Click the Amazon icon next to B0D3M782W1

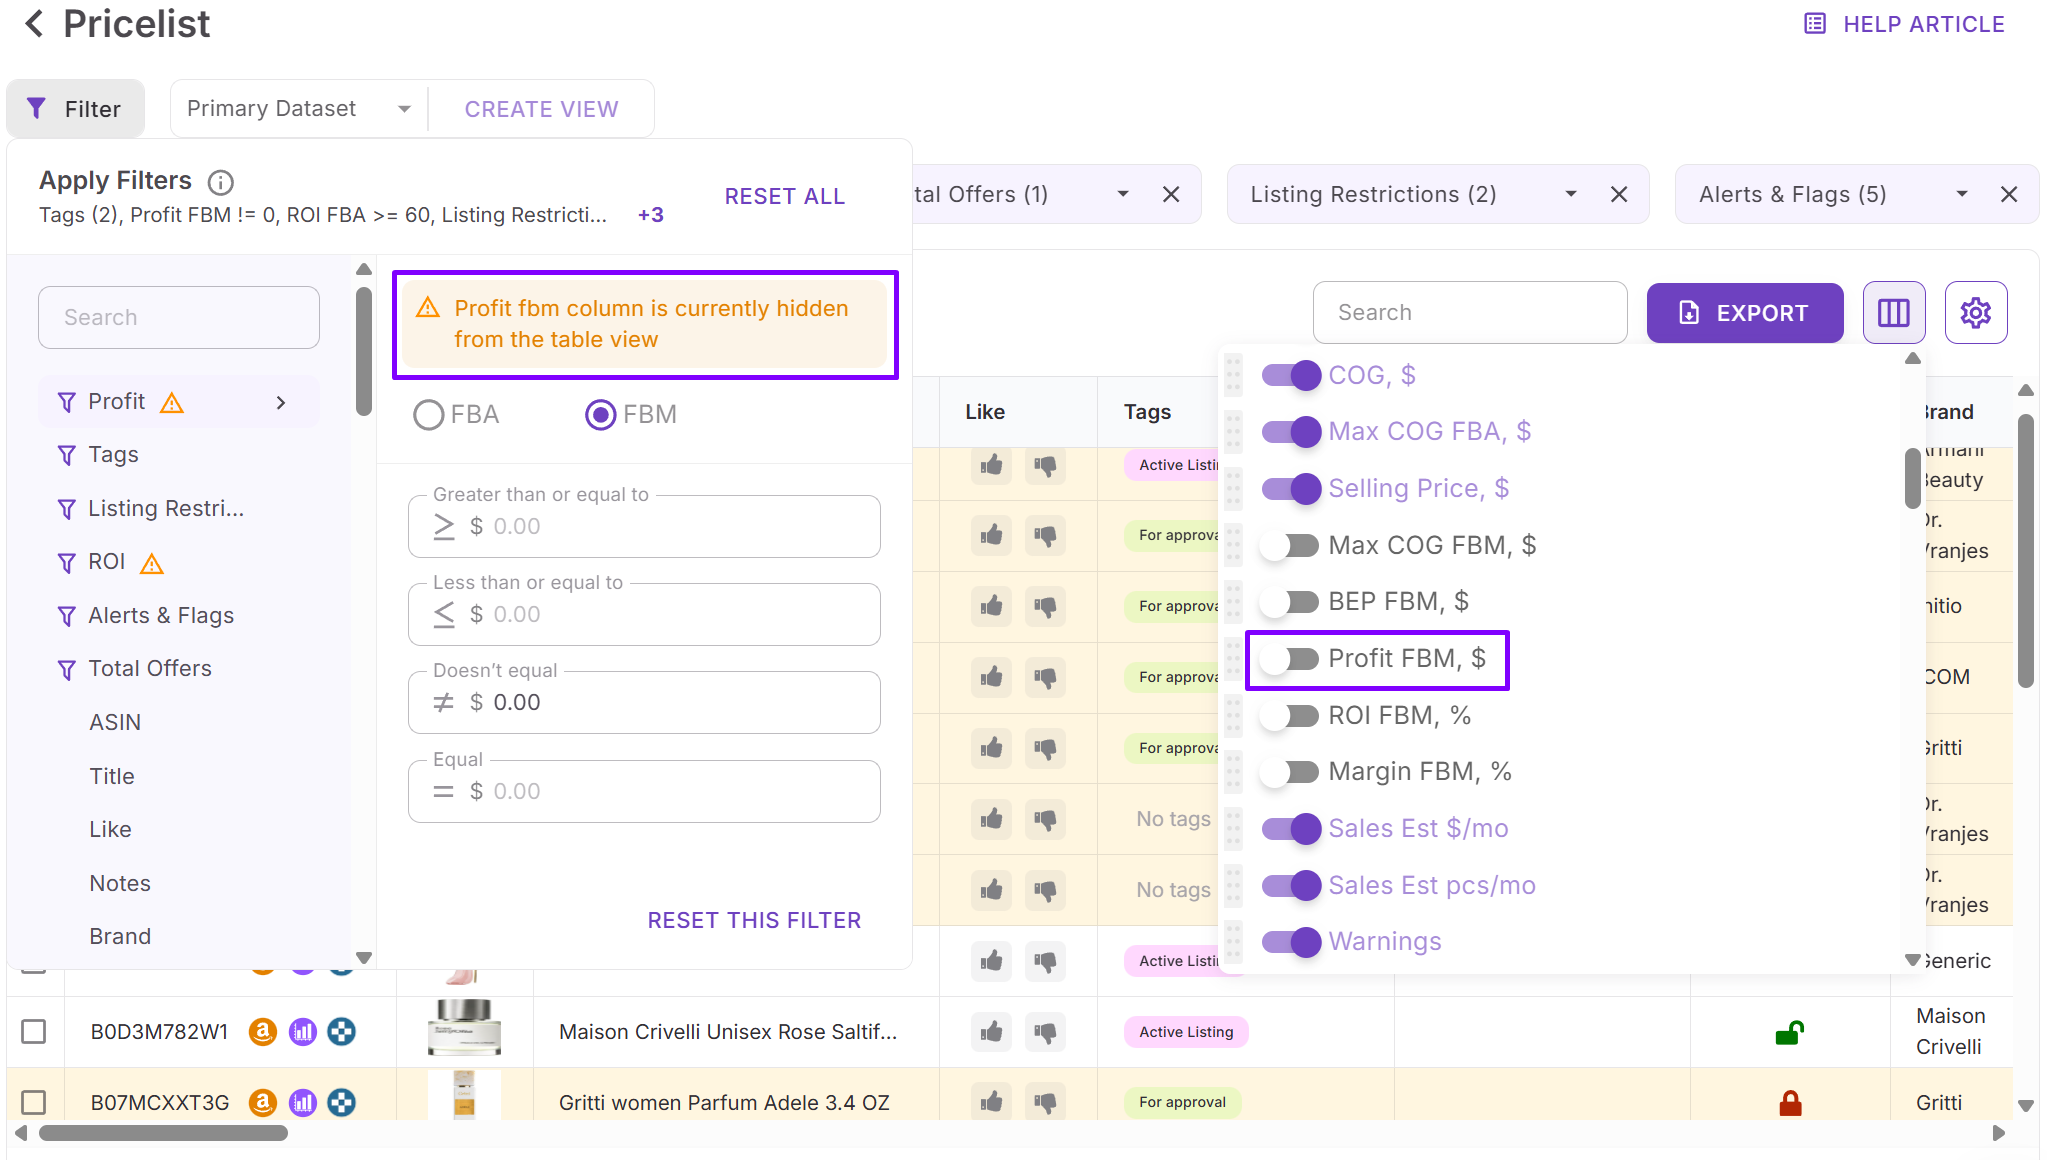(262, 1031)
